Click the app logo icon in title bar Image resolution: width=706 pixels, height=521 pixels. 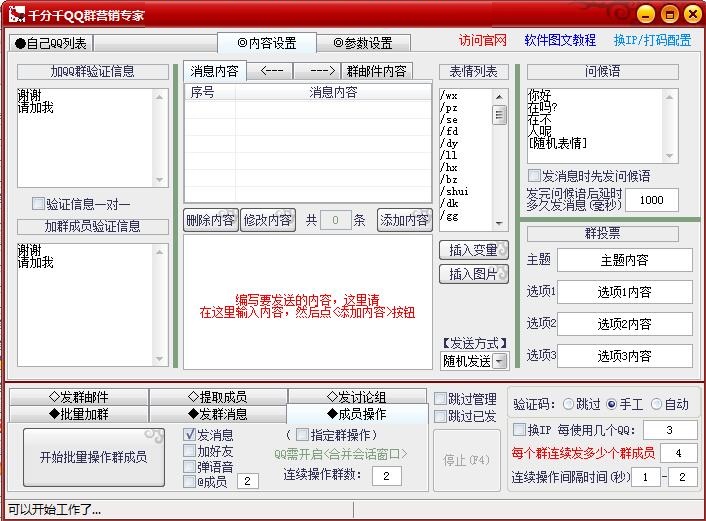coord(16,14)
